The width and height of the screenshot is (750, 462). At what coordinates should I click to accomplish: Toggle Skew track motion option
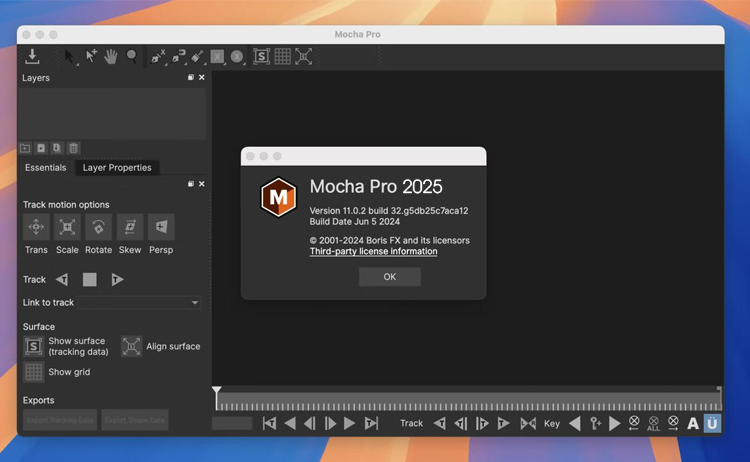pyautogui.click(x=130, y=227)
